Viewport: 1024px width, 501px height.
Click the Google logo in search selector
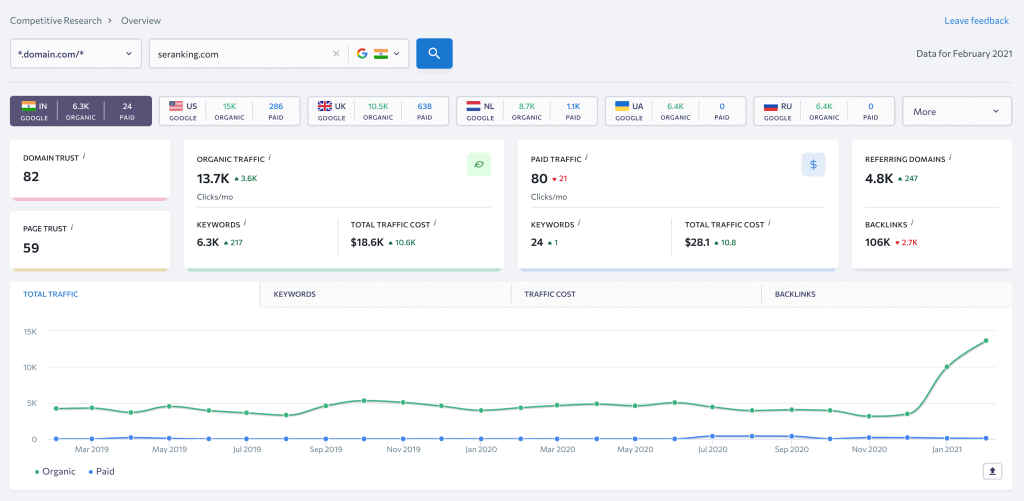pyautogui.click(x=362, y=54)
